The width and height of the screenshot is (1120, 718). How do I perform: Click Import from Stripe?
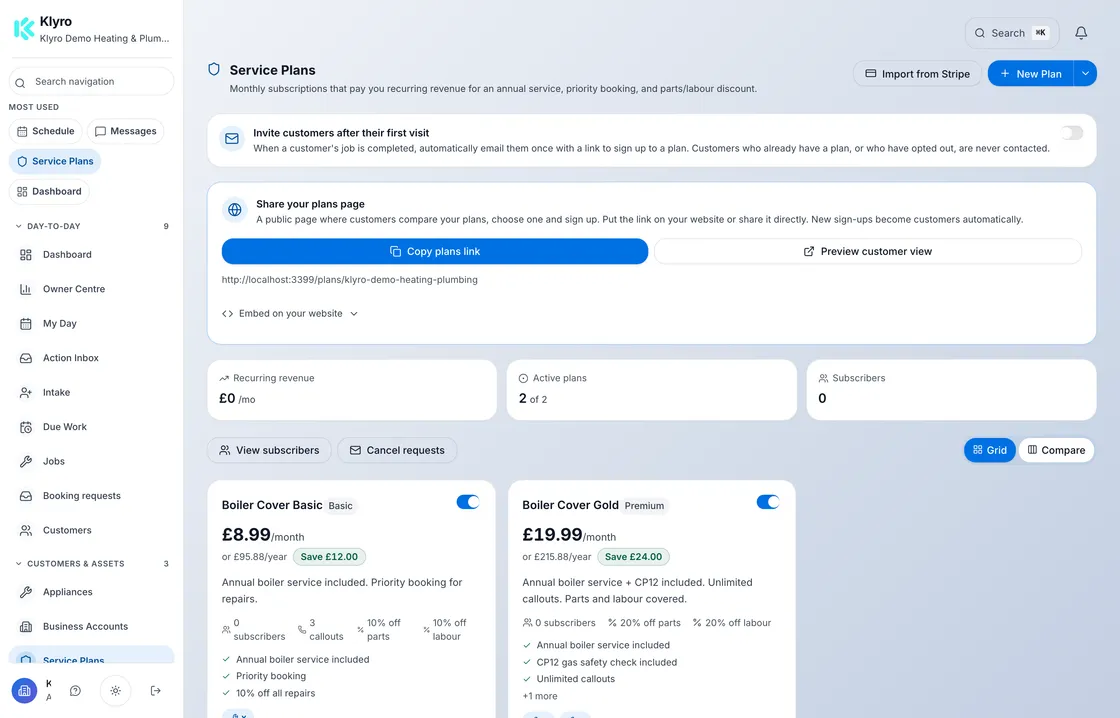click(x=917, y=74)
